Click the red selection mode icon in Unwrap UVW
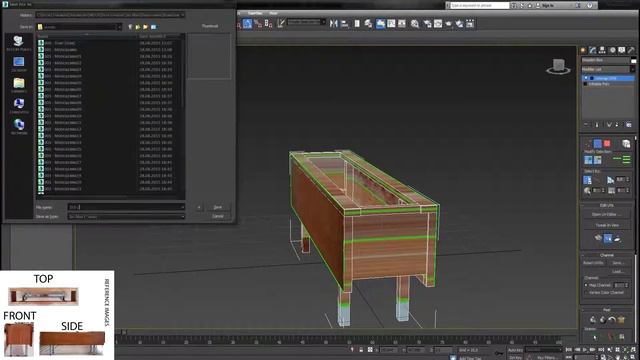Image resolution: width=640 pixels, height=360 pixels. pyautogui.click(x=607, y=143)
